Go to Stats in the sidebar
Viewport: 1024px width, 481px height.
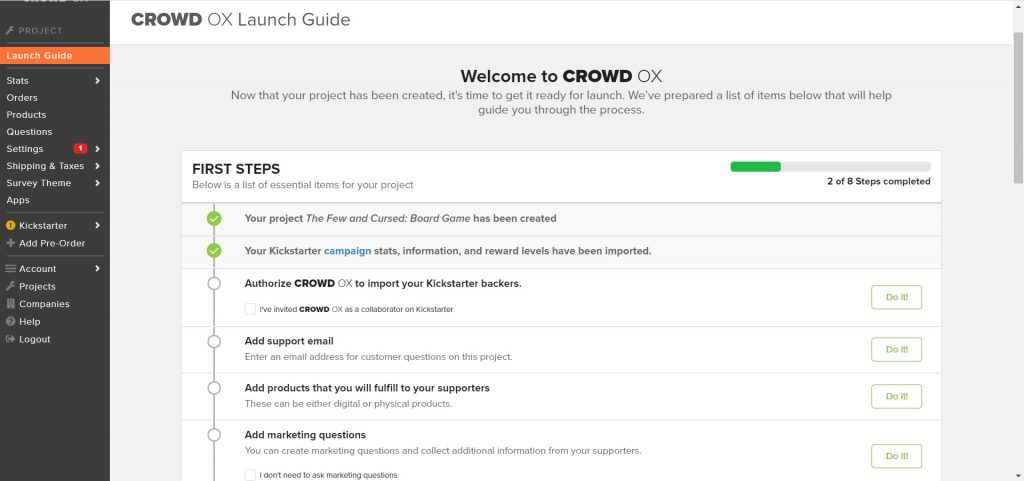(18, 81)
